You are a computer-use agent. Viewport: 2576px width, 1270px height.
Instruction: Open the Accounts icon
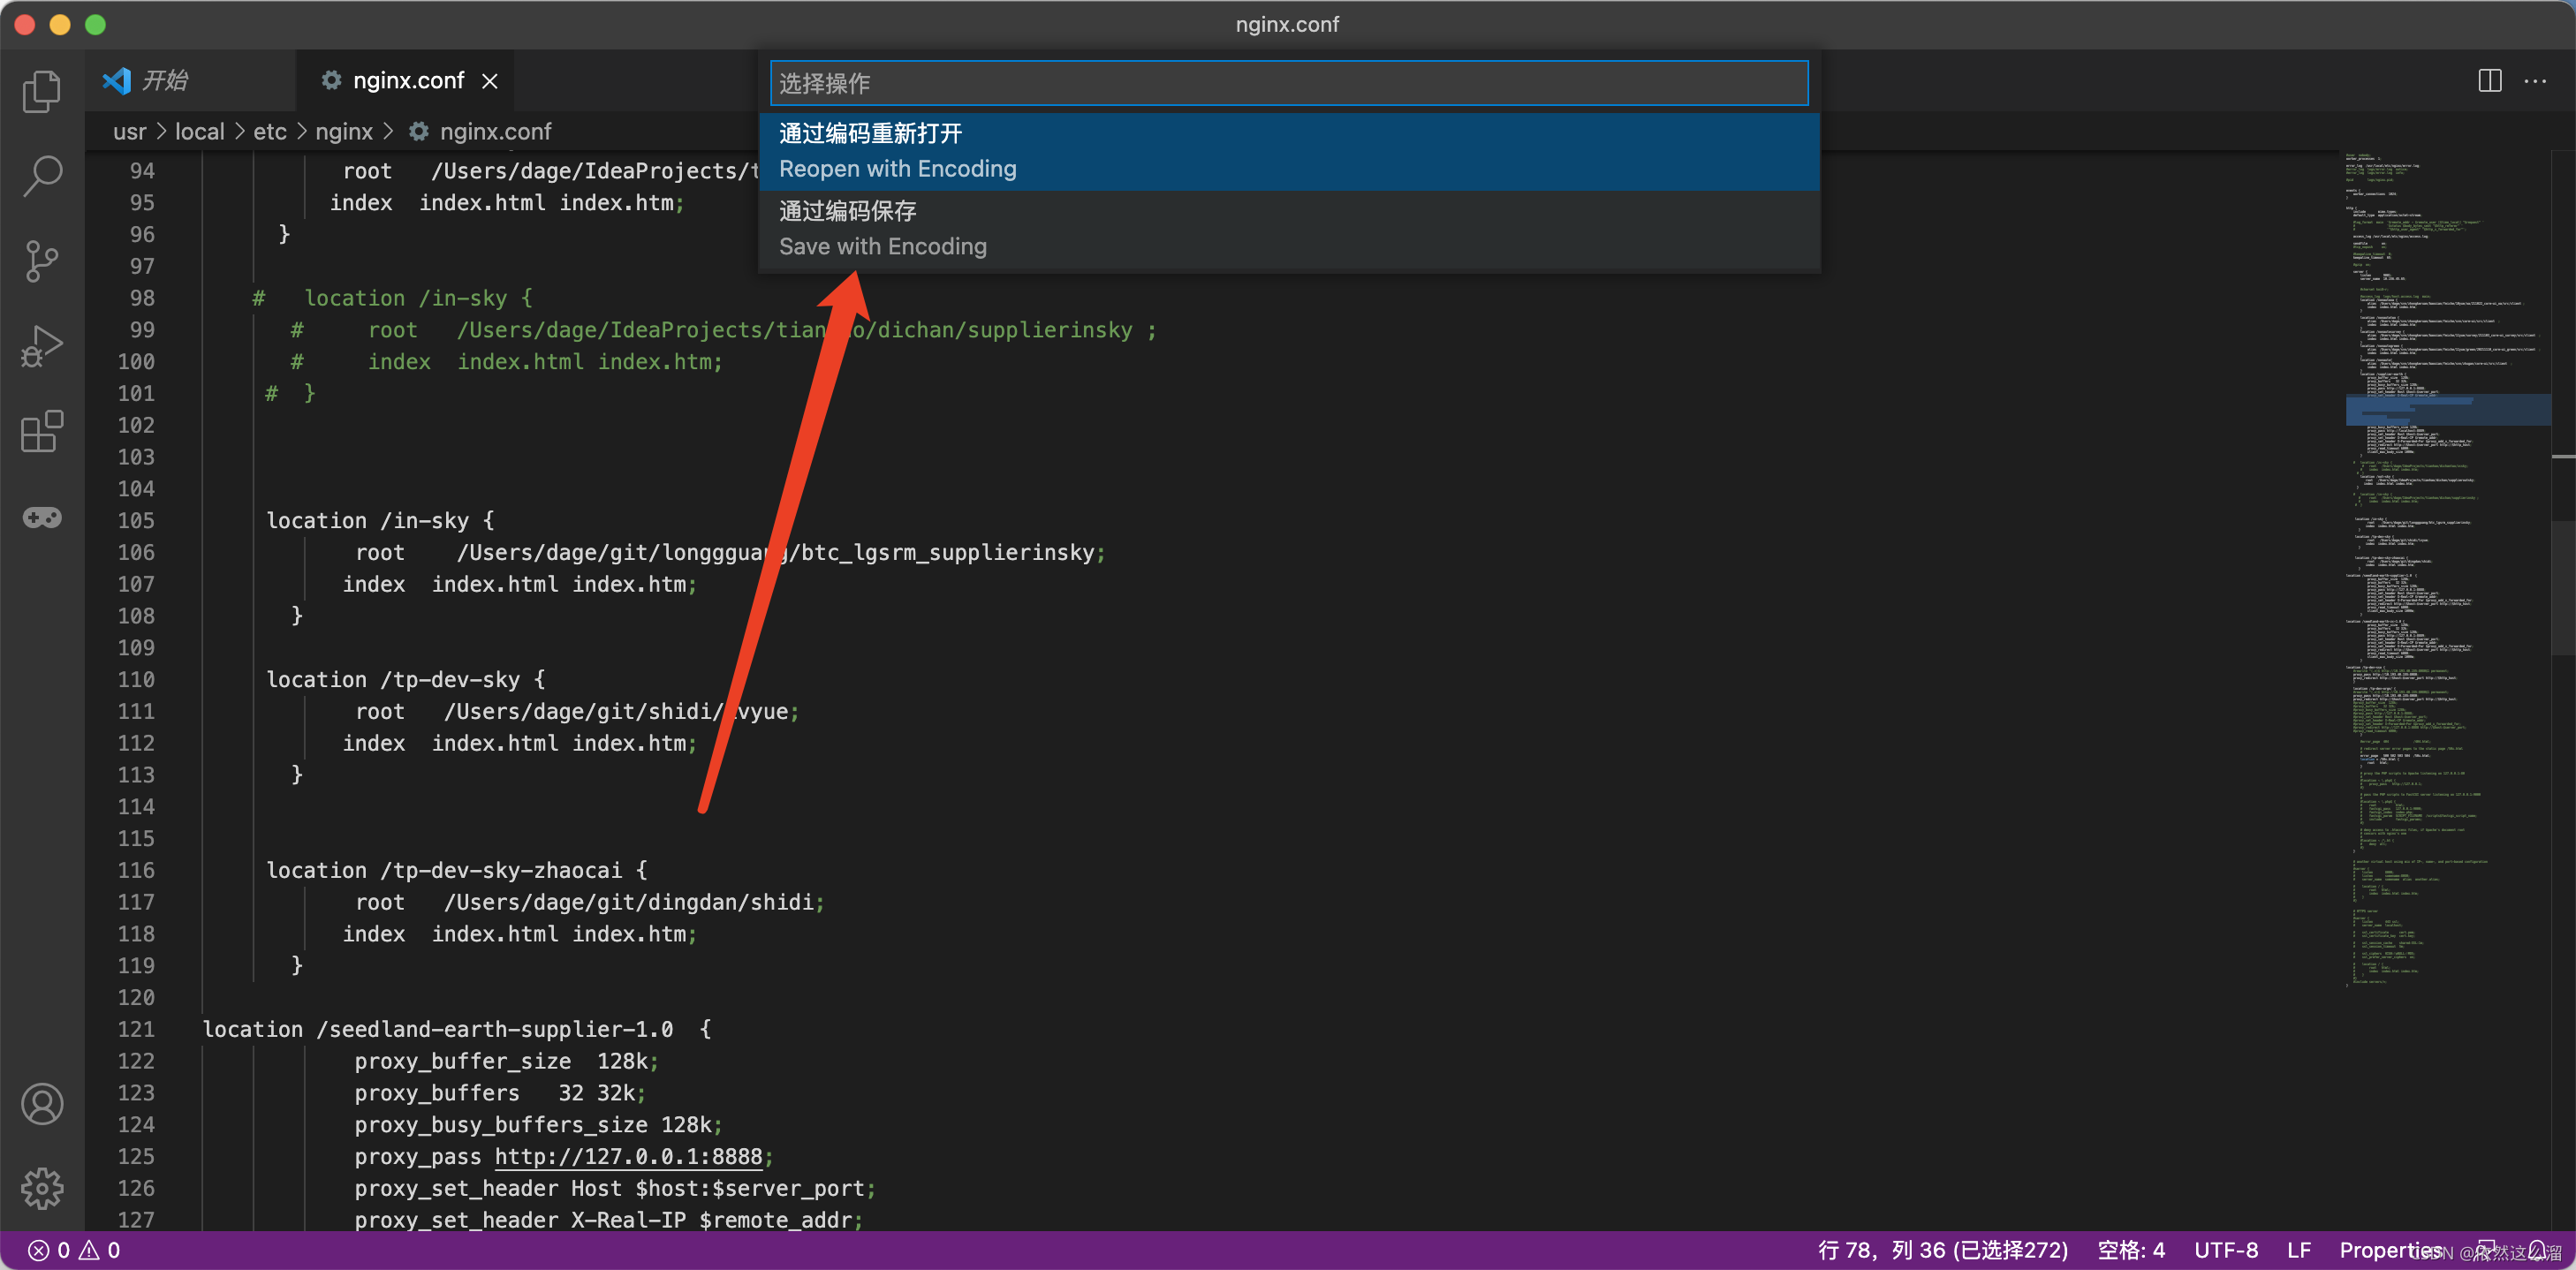[42, 1104]
